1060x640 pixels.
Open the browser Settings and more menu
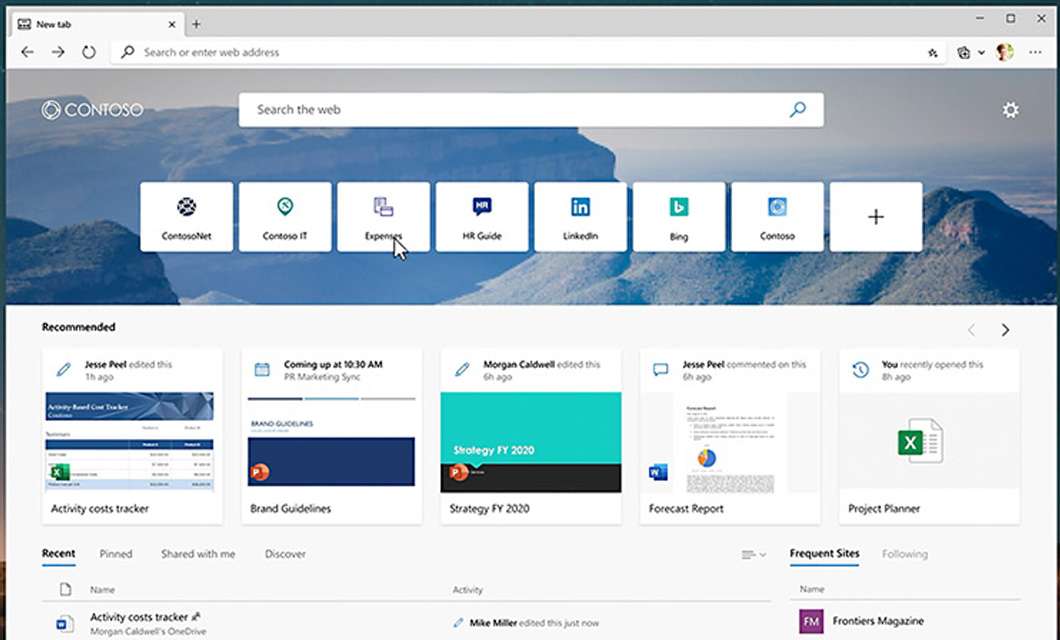[x=1036, y=52]
